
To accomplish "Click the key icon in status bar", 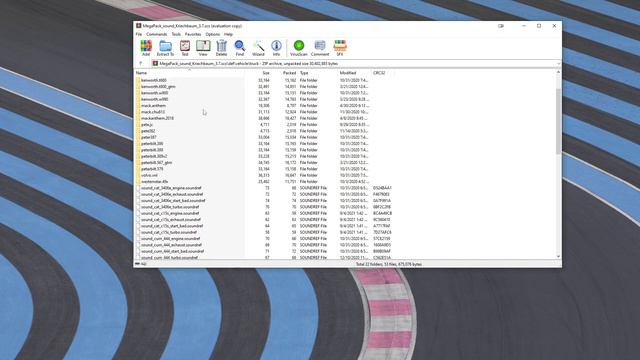I will pyautogui.click(x=143, y=264).
